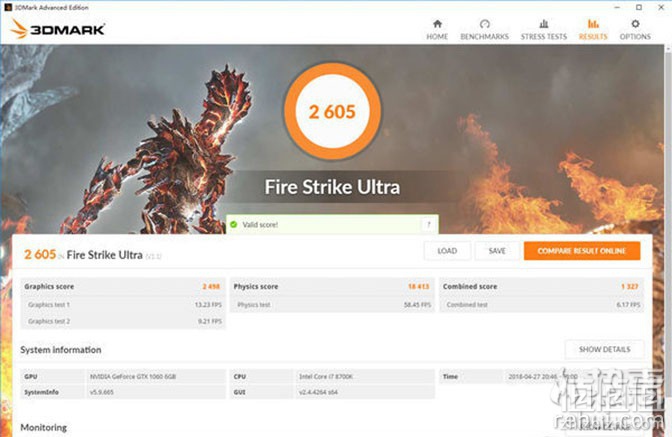The image size is (672, 437).
Task: Click the NVIDIA GeForce GTX 1060 6GB value
Action: coord(133,376)
